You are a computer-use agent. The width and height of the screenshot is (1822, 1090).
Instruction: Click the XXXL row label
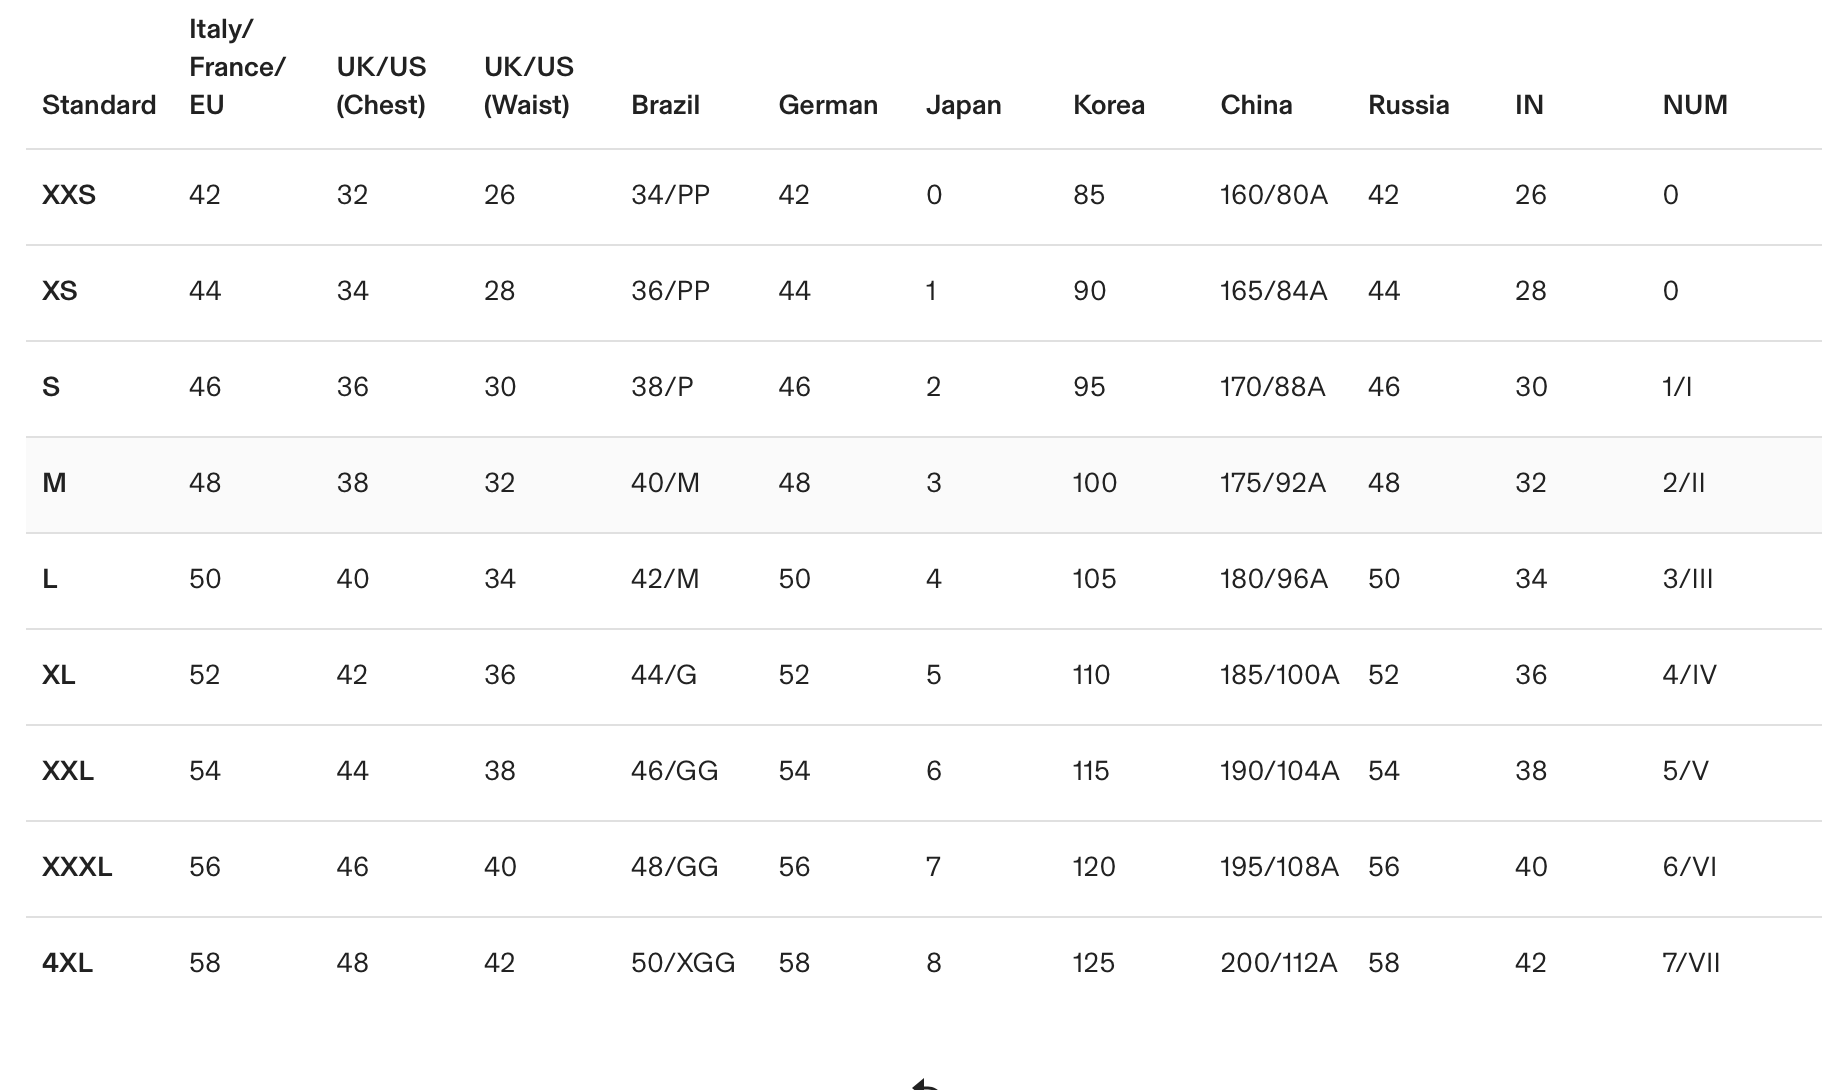(77, 867)
